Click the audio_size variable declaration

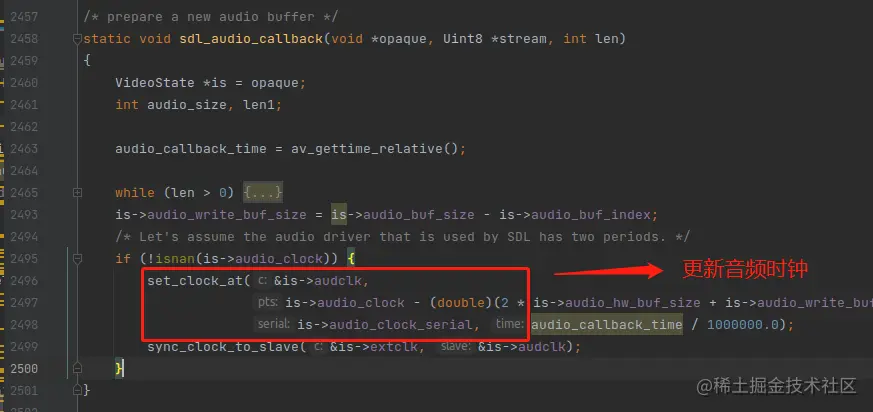pos(187,105)
